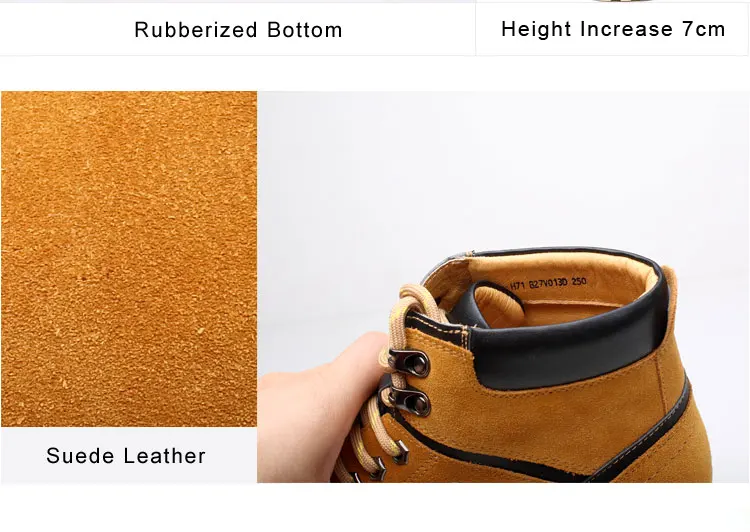
Task: Select the suede leather texture swatch
Action: 129,259
